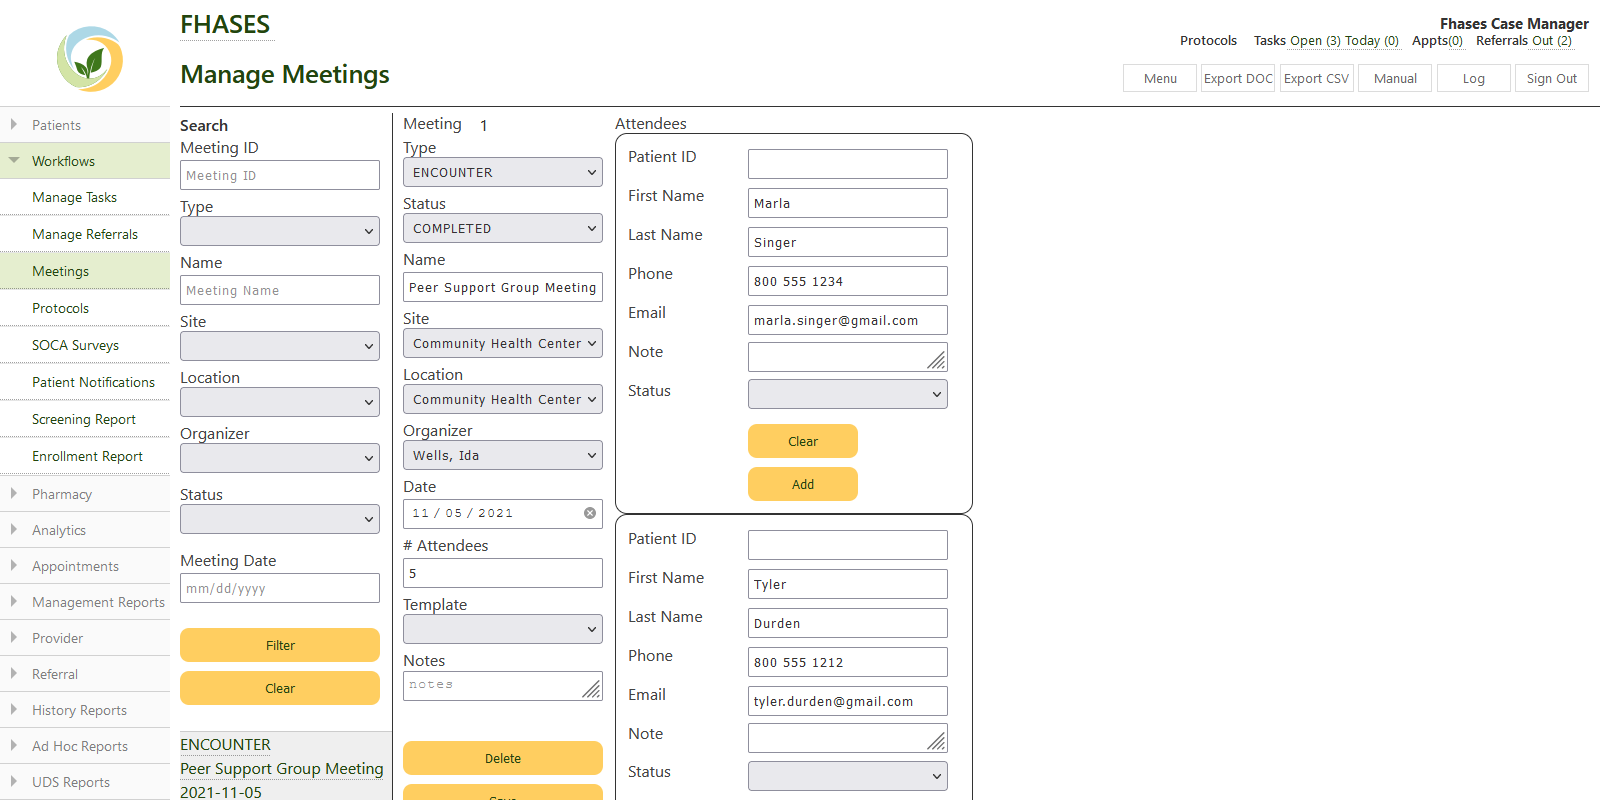Open Protocols in the sidebar

85,308
